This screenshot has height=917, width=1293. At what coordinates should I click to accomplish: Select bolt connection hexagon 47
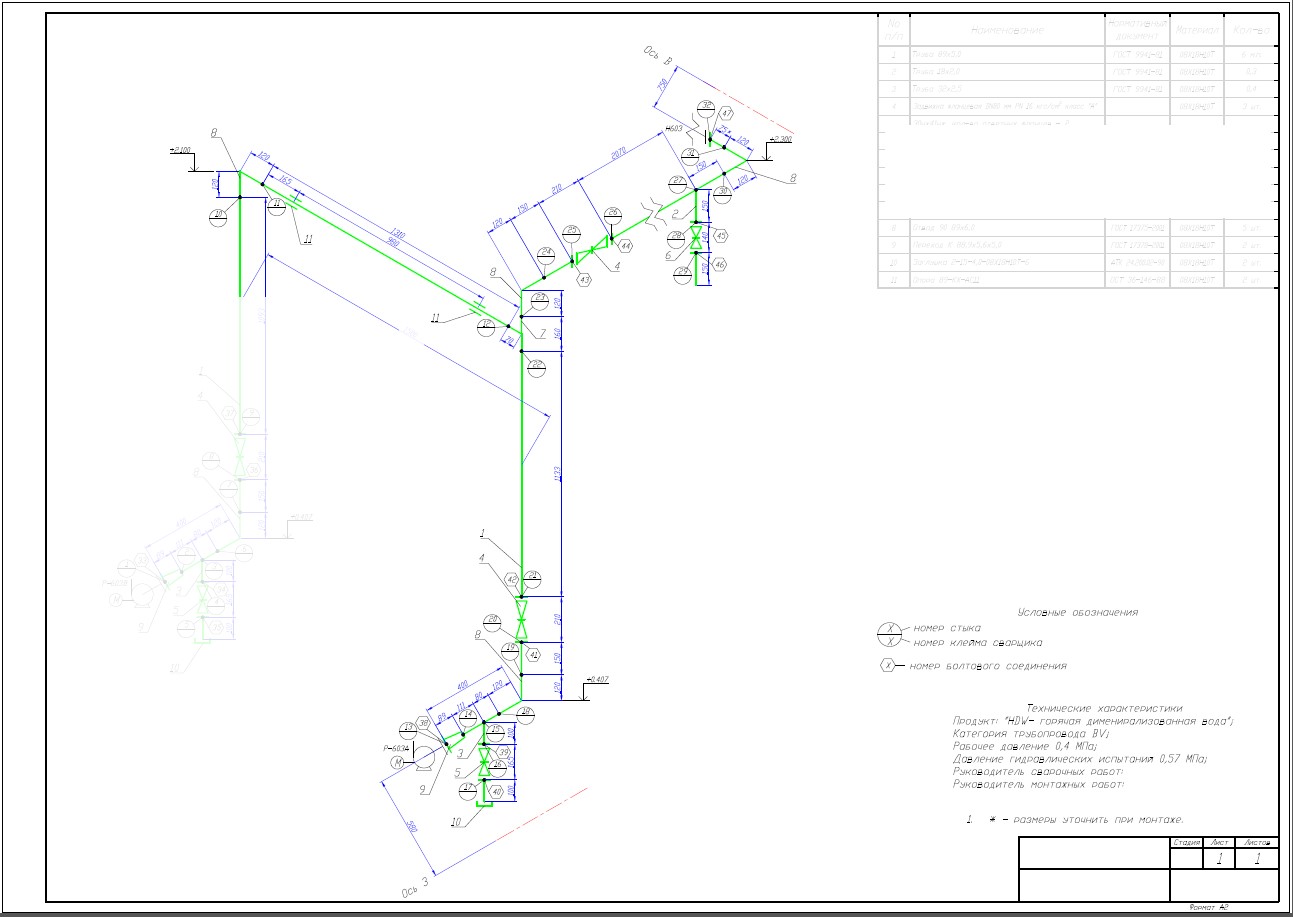pyautogui.click(x=727, y=114)
